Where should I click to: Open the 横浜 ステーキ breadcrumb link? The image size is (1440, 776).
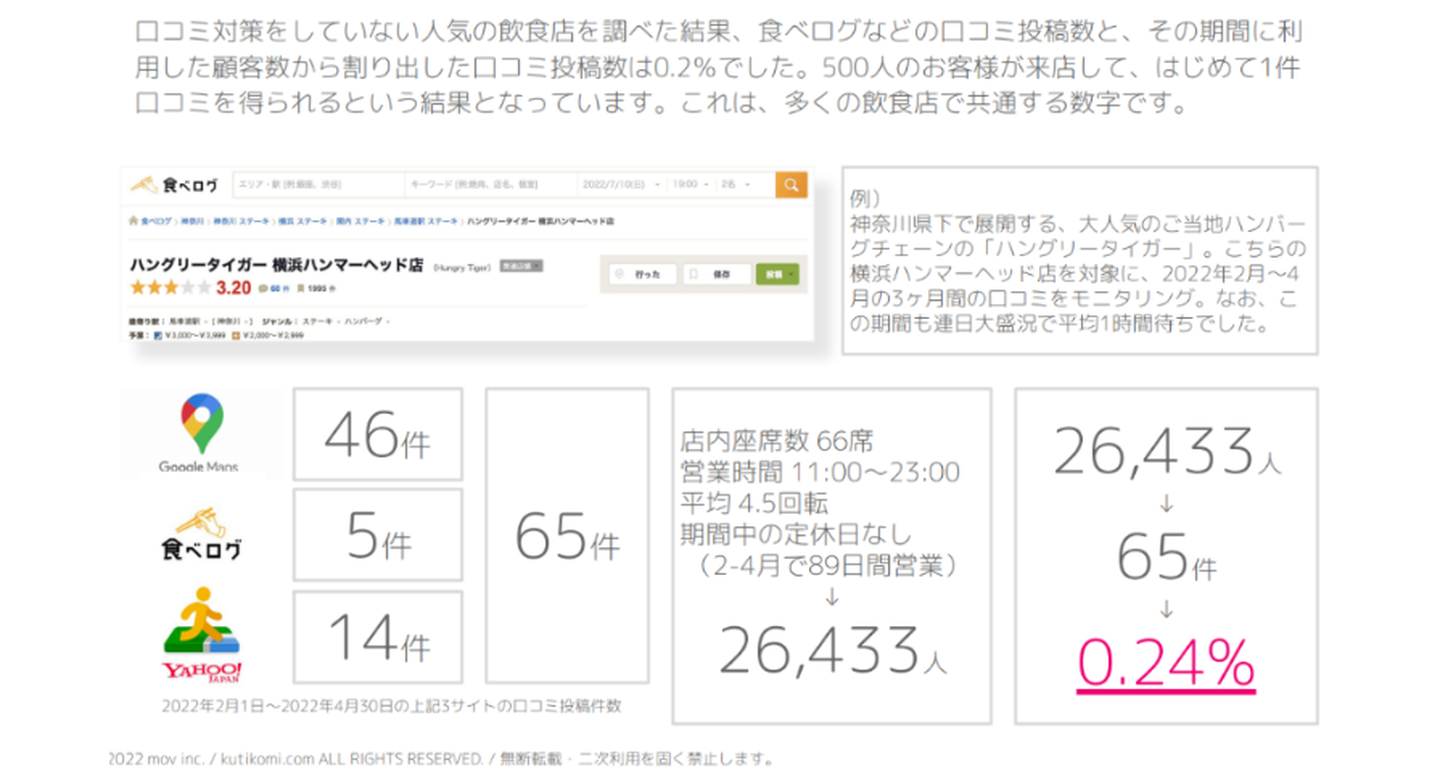pyautogui.click(x=301, y=220)
